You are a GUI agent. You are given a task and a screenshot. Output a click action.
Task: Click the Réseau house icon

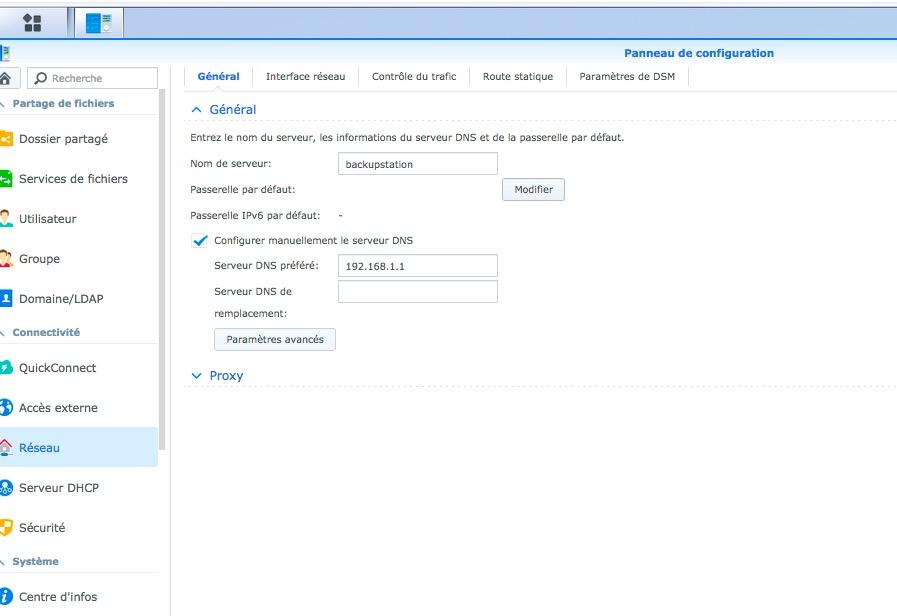pos(6,447)
